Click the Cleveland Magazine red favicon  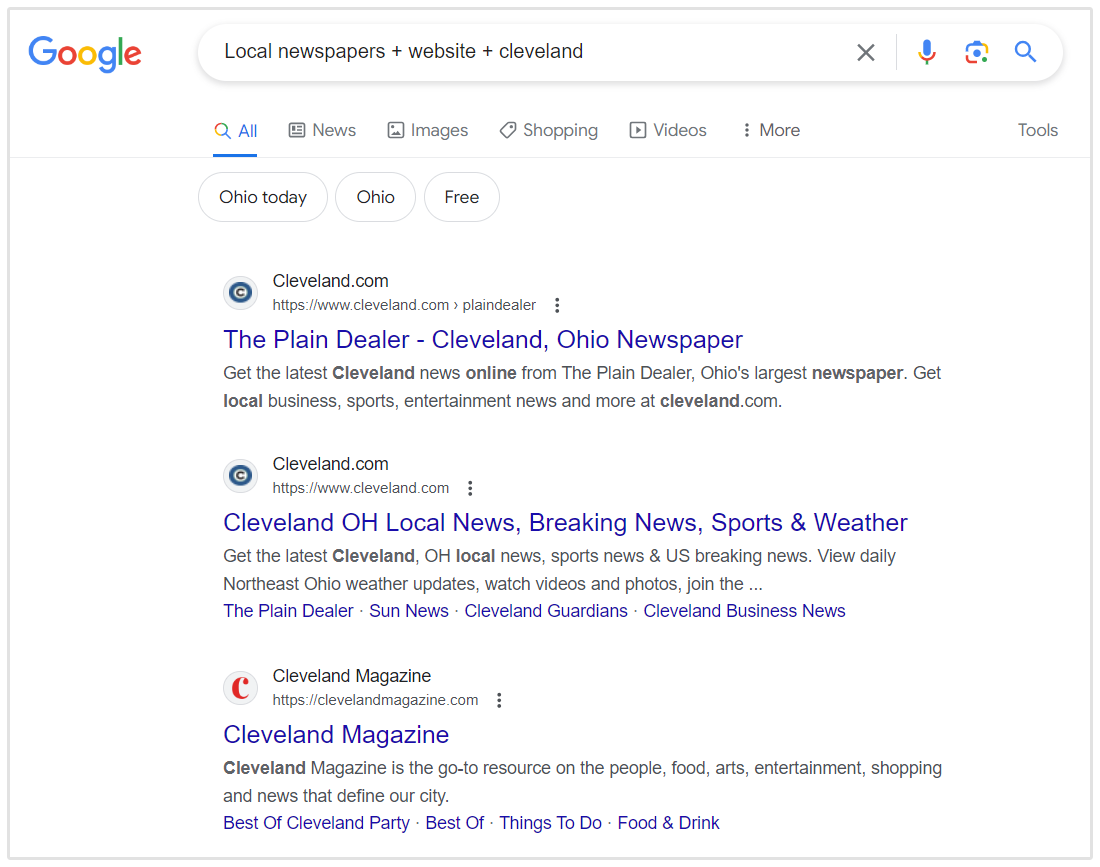(x=240, y=688)
